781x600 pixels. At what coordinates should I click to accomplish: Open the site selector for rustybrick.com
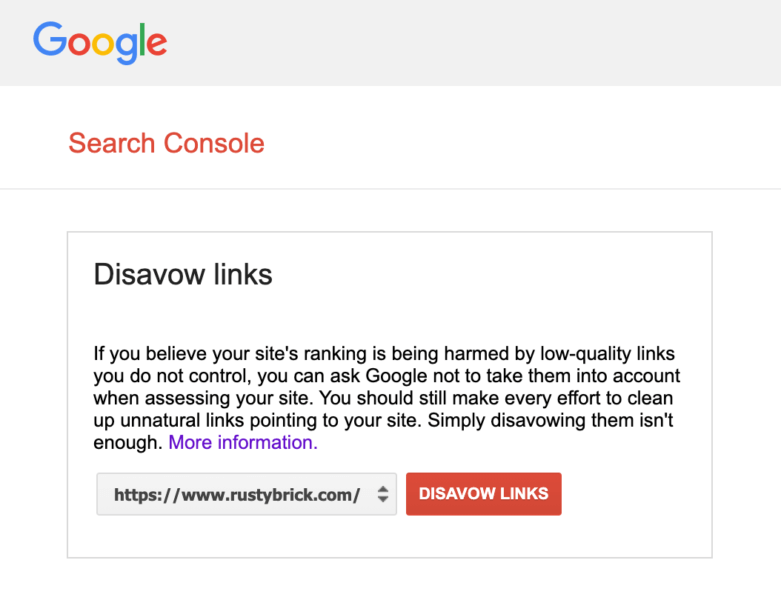pyautogui.click(x=247, y=494)
